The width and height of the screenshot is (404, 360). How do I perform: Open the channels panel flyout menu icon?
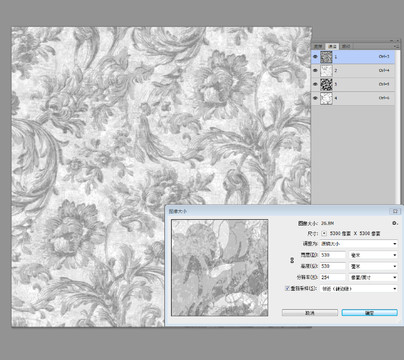(396, 46)
